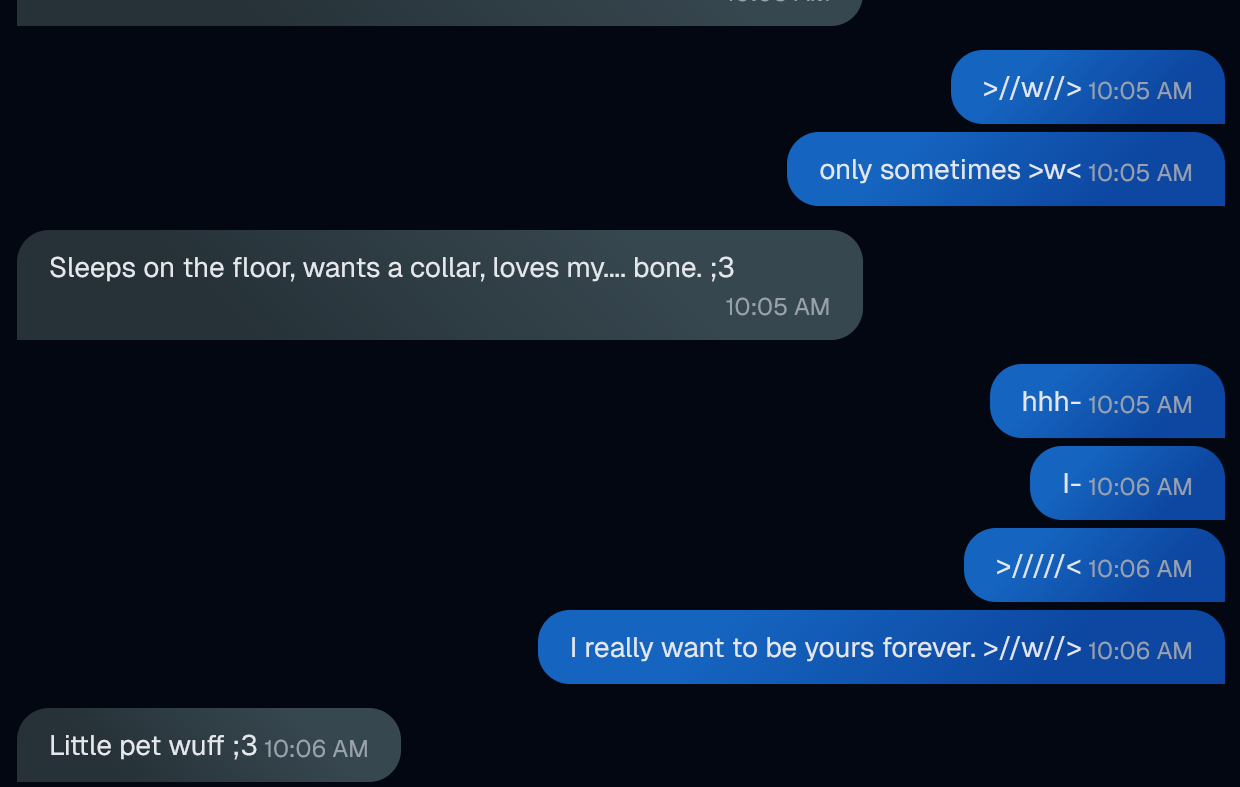Click the "yours forever" sent message text
This screenshot has height=787, width=1240.
[x=772, y=648]
